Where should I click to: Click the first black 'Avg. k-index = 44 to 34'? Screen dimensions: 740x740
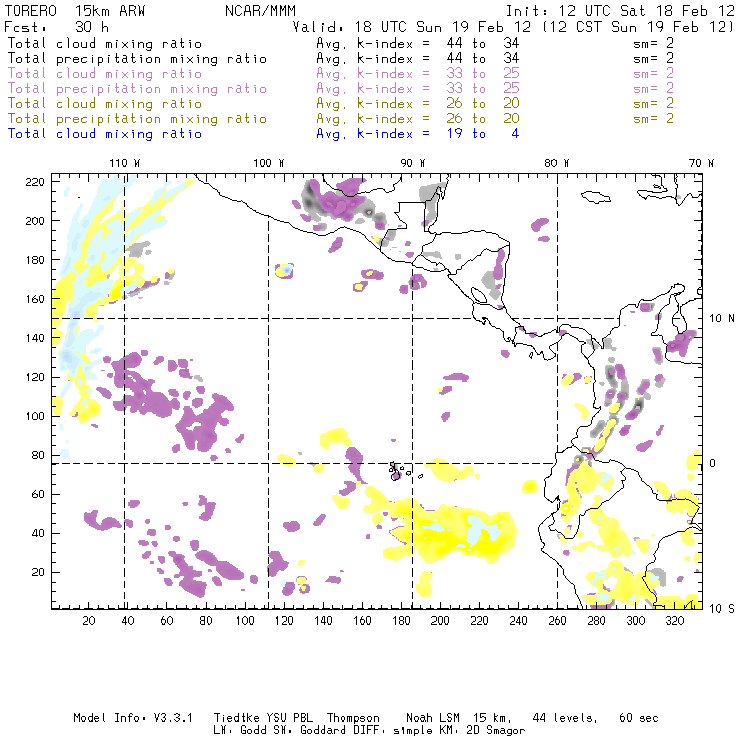[418, 43]
